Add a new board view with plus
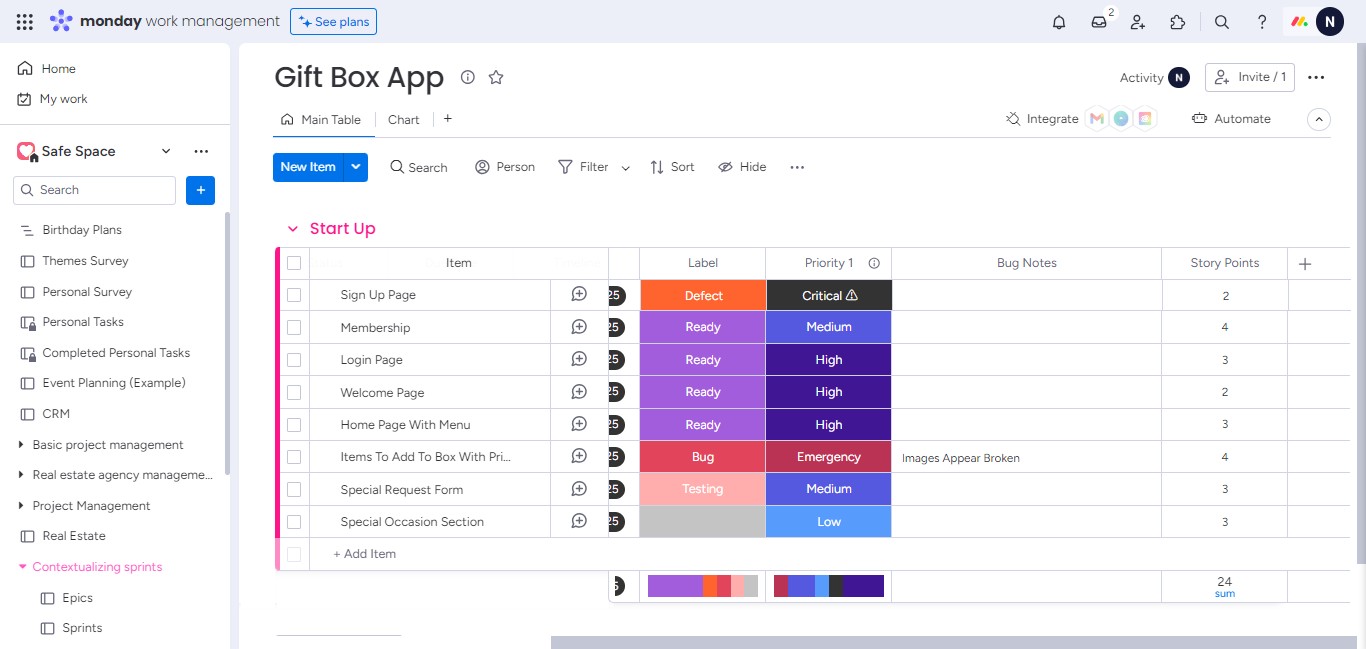 click(x=447, y=118)
